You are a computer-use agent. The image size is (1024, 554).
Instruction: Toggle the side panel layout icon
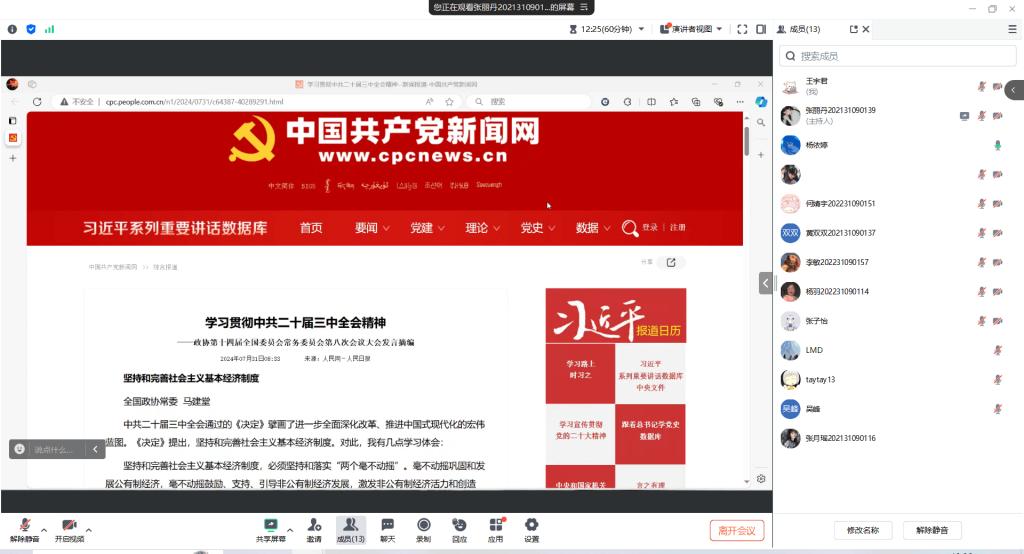coord(761,29)
